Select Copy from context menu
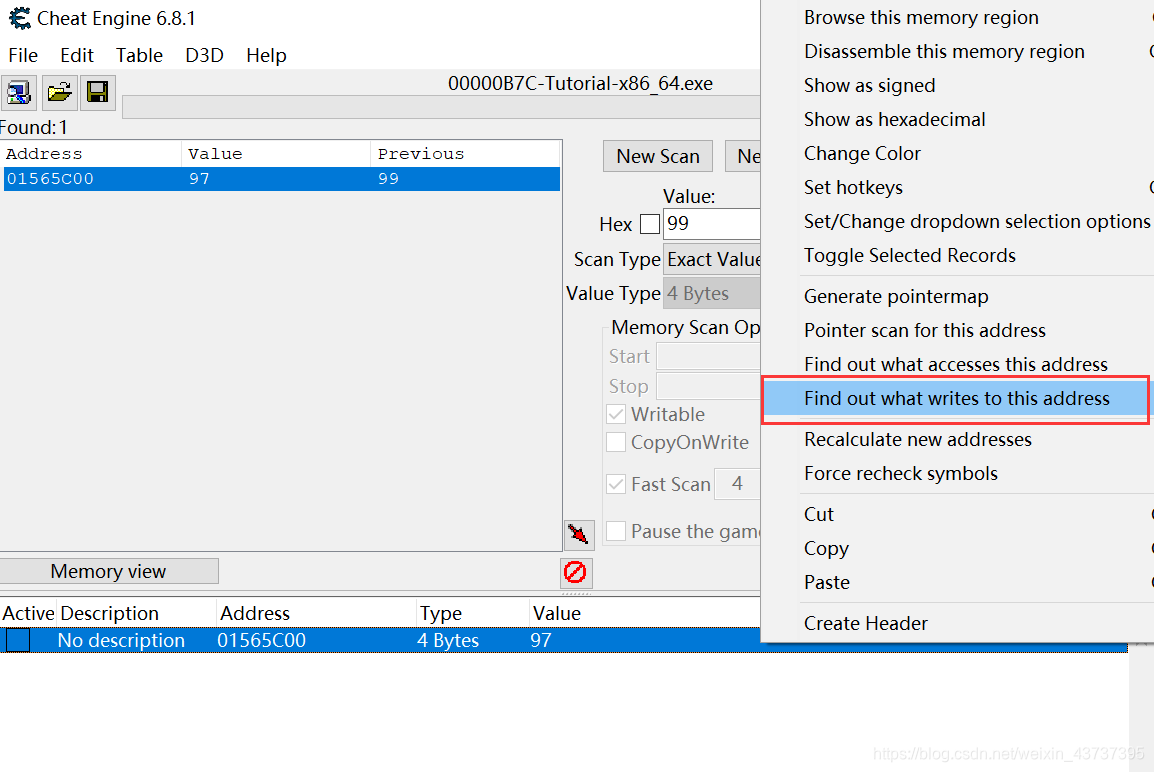1154x772 pixels. pyautogui.click(x=826, y=548)
